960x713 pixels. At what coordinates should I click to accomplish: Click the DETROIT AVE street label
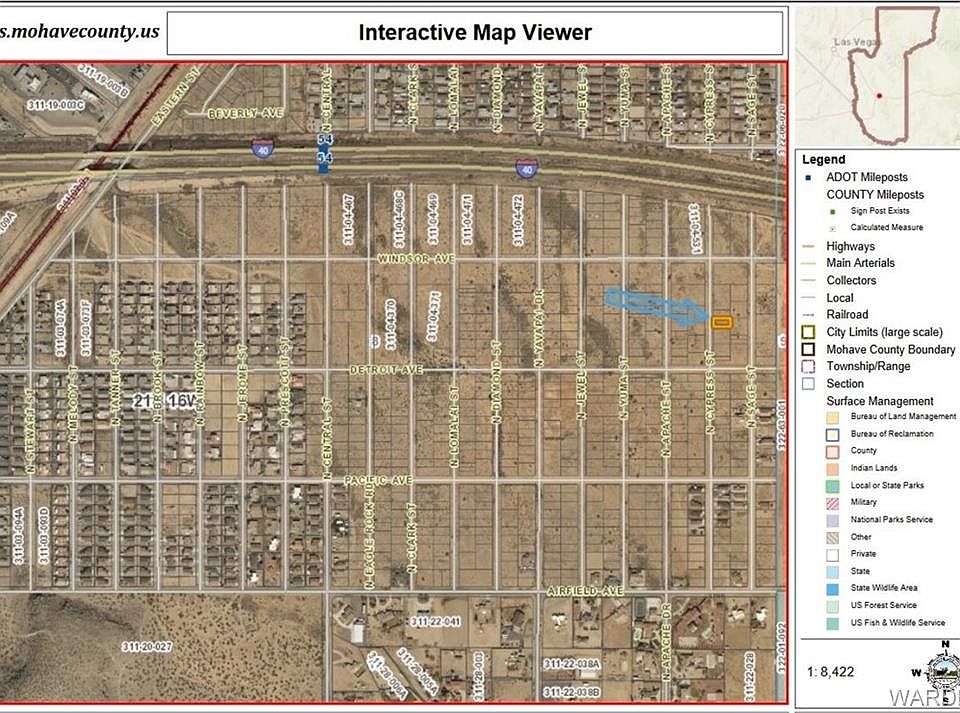[x=386, y=370]
